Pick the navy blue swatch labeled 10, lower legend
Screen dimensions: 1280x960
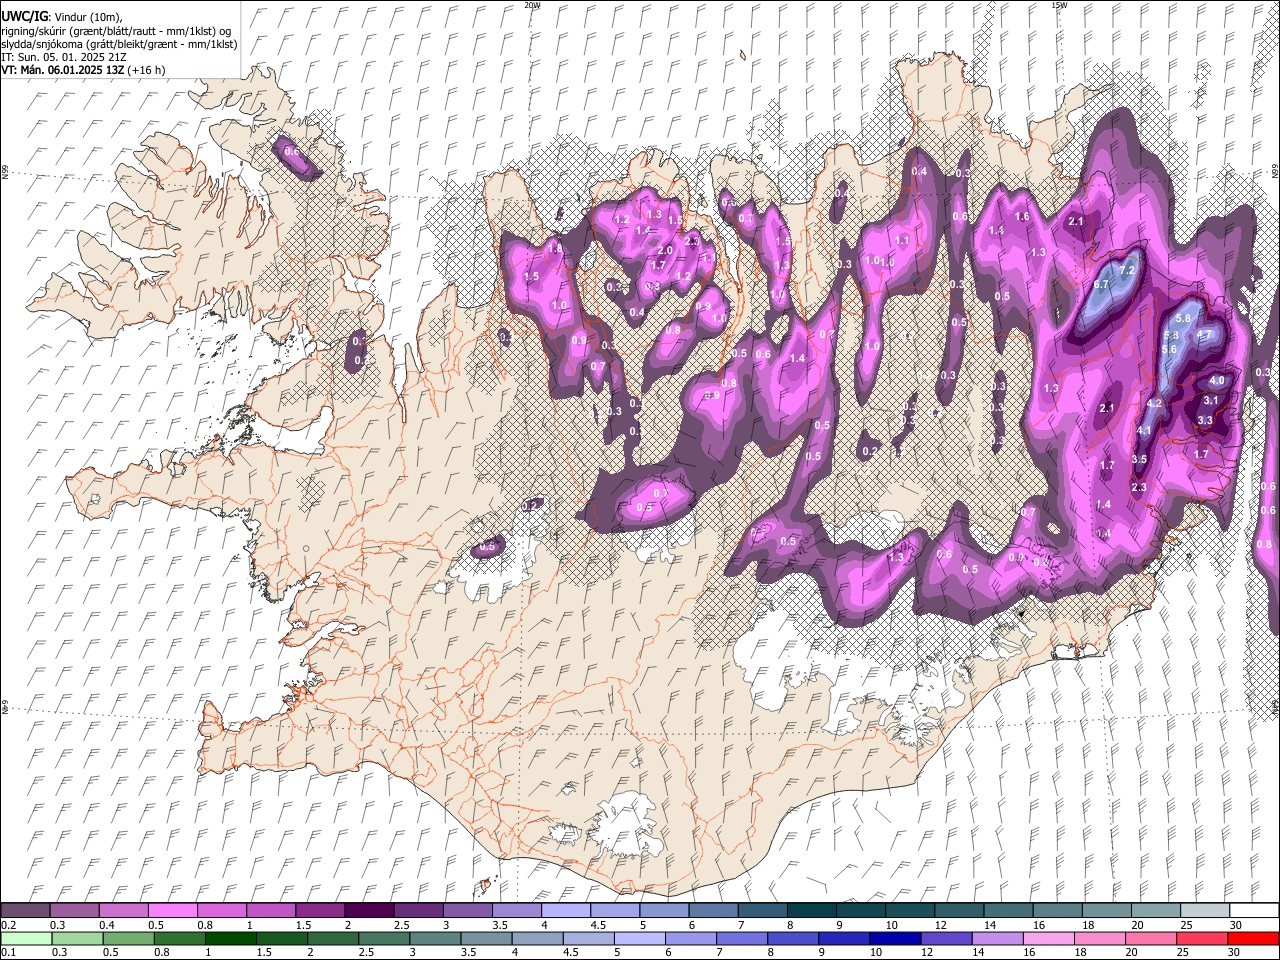(x=895, y=938)
